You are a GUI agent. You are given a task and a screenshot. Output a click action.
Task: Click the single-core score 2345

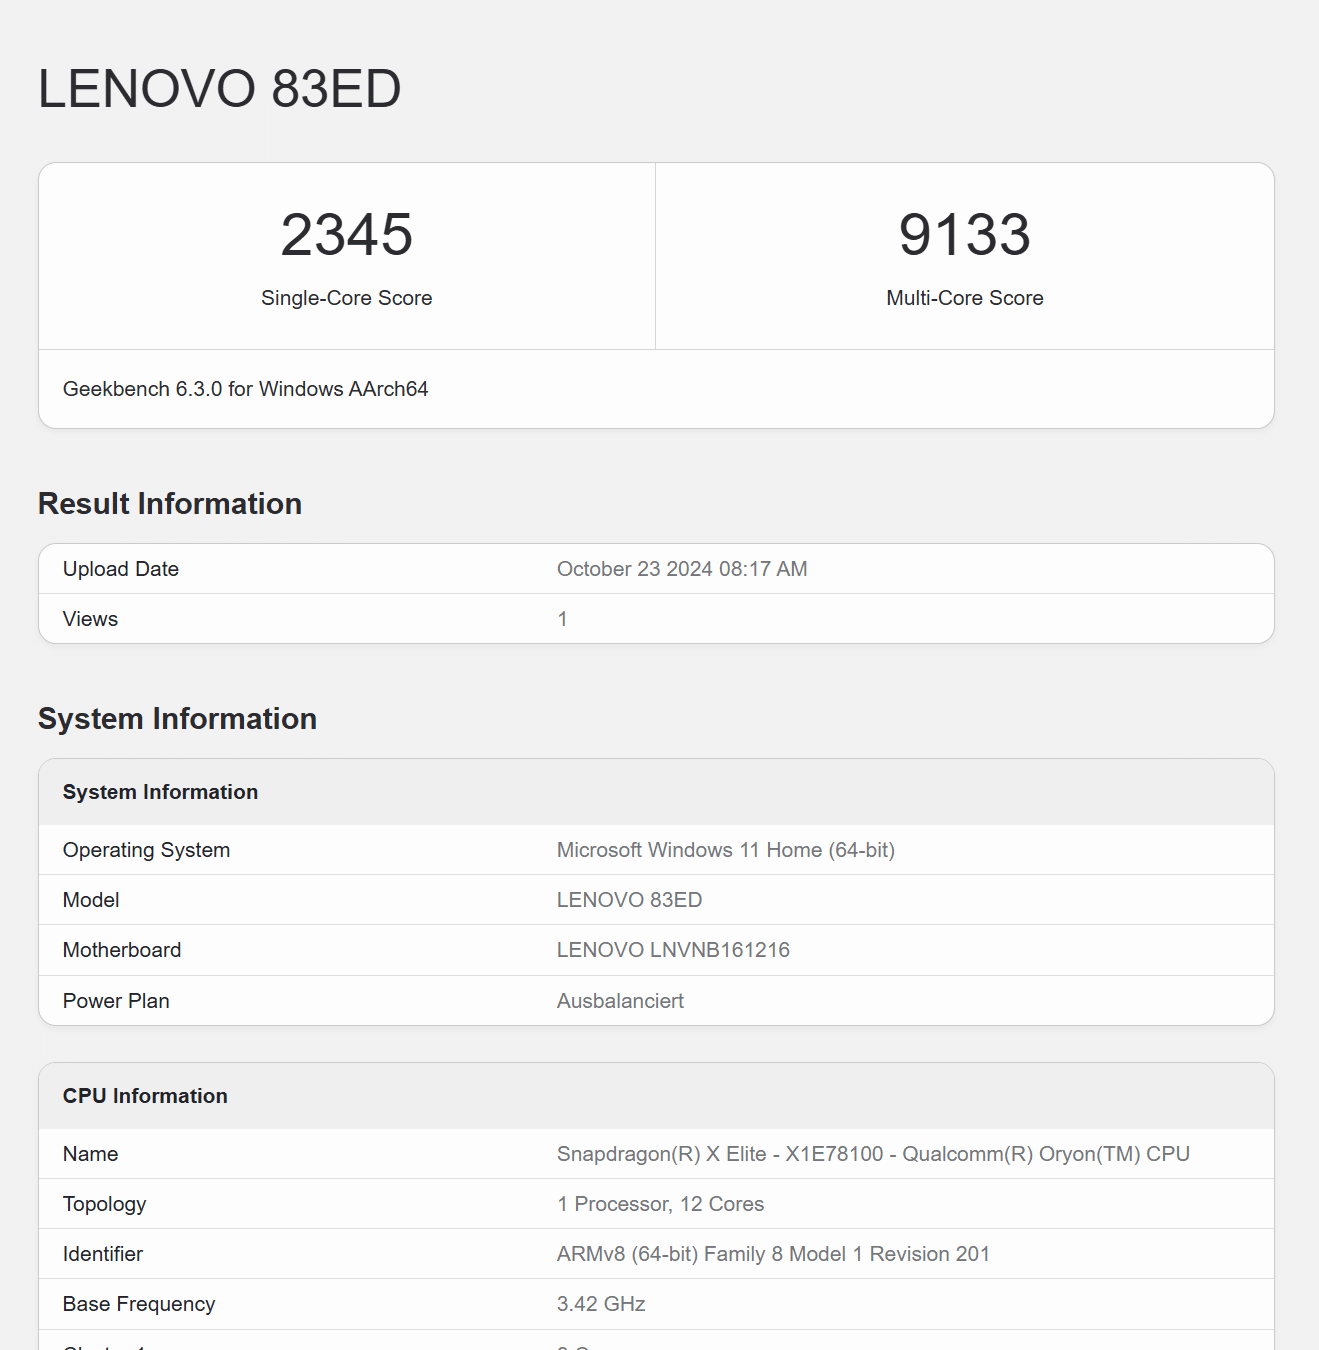coord(347,234)
